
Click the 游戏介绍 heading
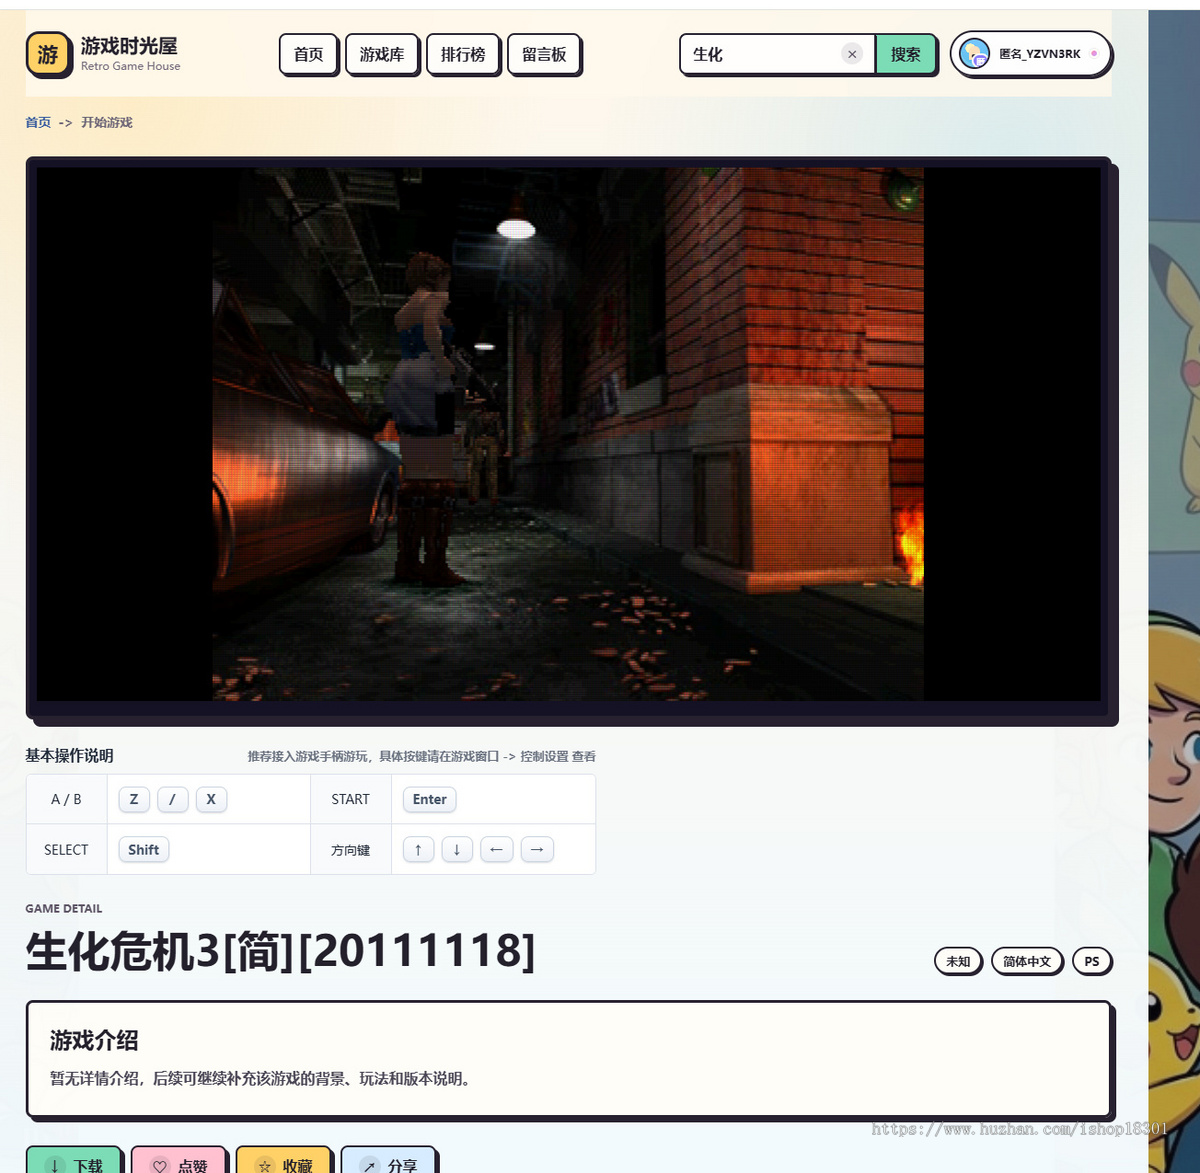click(94, 1040)
